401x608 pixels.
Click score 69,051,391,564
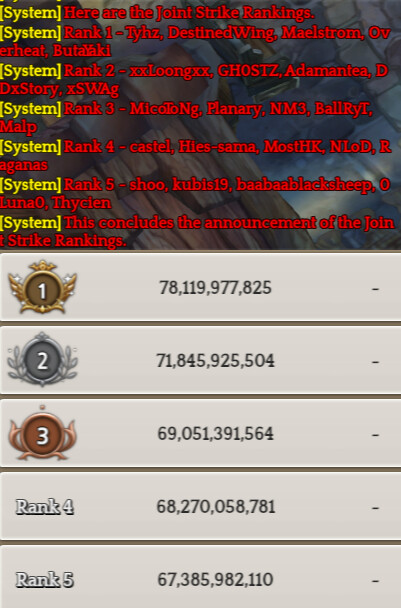pos(215,434)
